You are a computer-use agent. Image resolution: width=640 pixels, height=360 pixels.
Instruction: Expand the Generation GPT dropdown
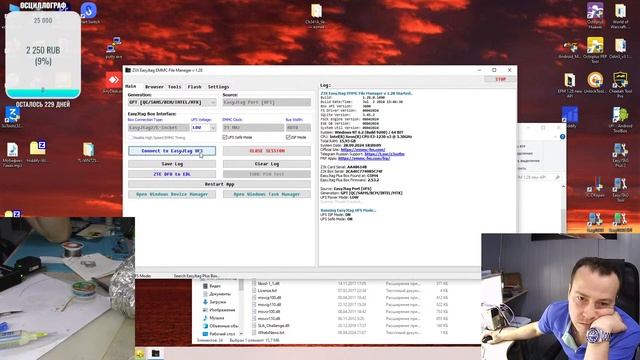click(x=172, y=102)
